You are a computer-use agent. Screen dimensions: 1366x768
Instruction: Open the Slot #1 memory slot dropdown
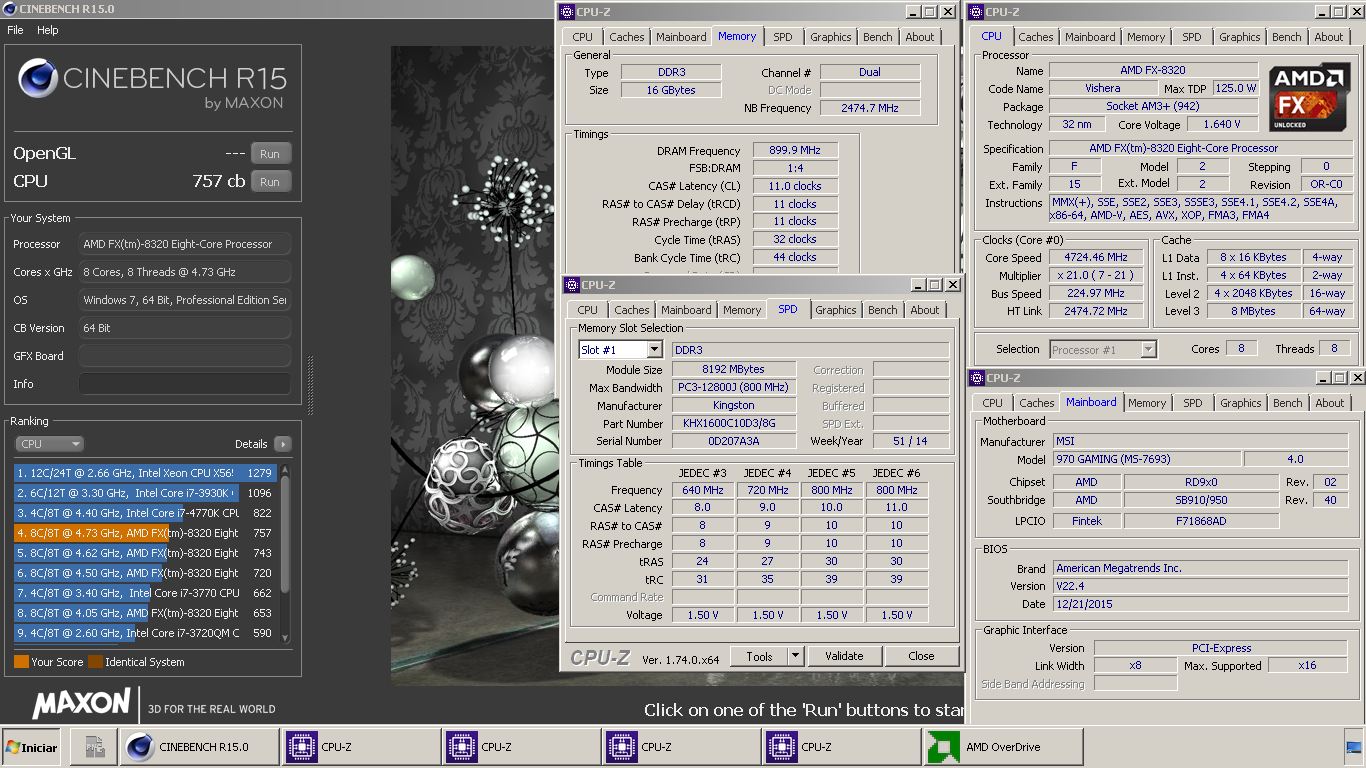(x=654, y=349)
